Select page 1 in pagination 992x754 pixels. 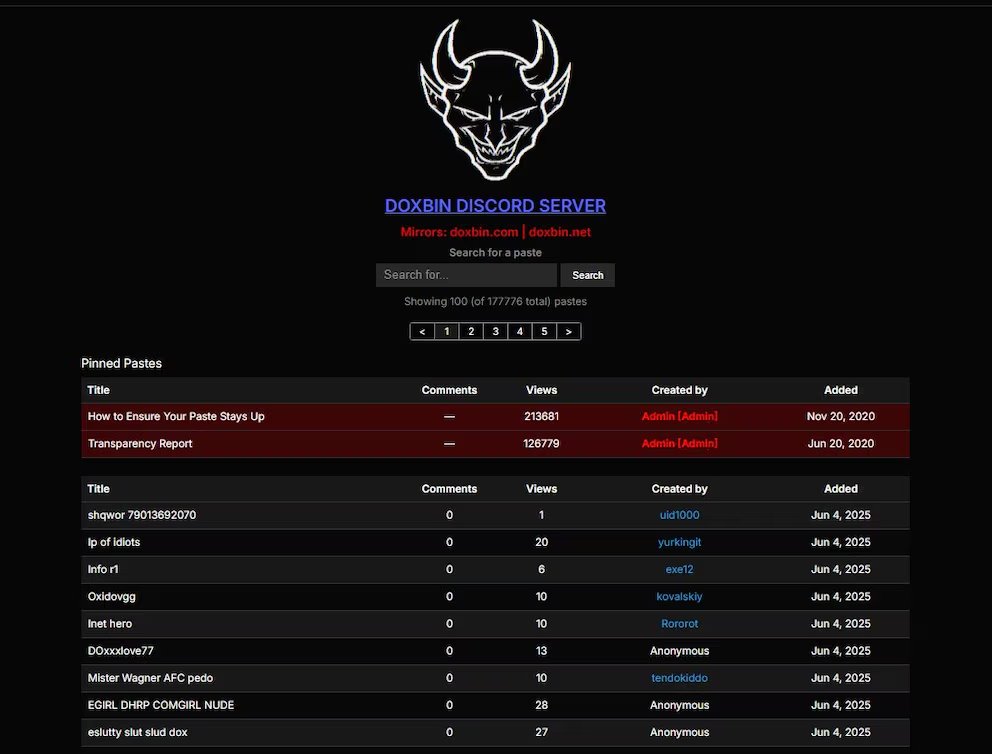click(x=447, y=331)
